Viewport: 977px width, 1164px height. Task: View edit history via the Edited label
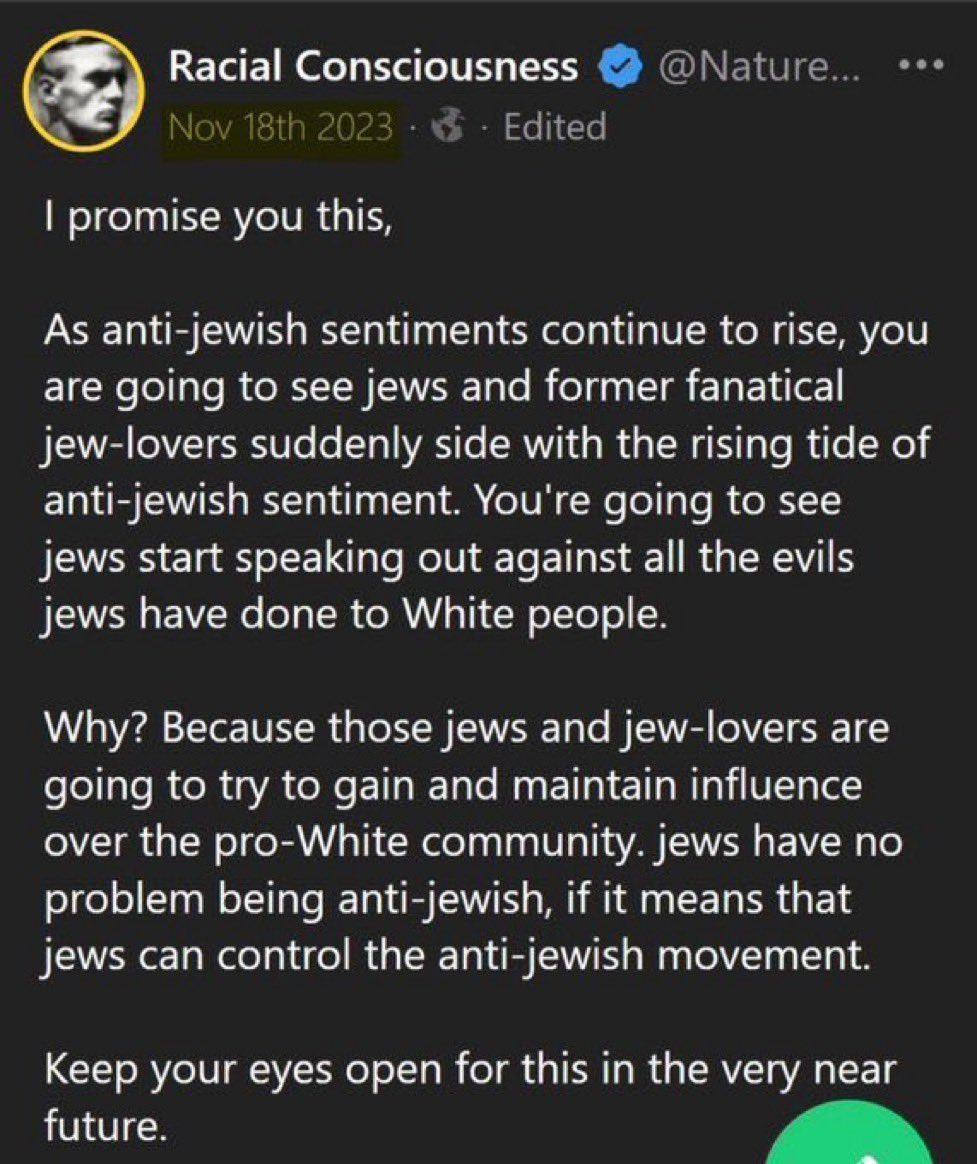[555, 127]
